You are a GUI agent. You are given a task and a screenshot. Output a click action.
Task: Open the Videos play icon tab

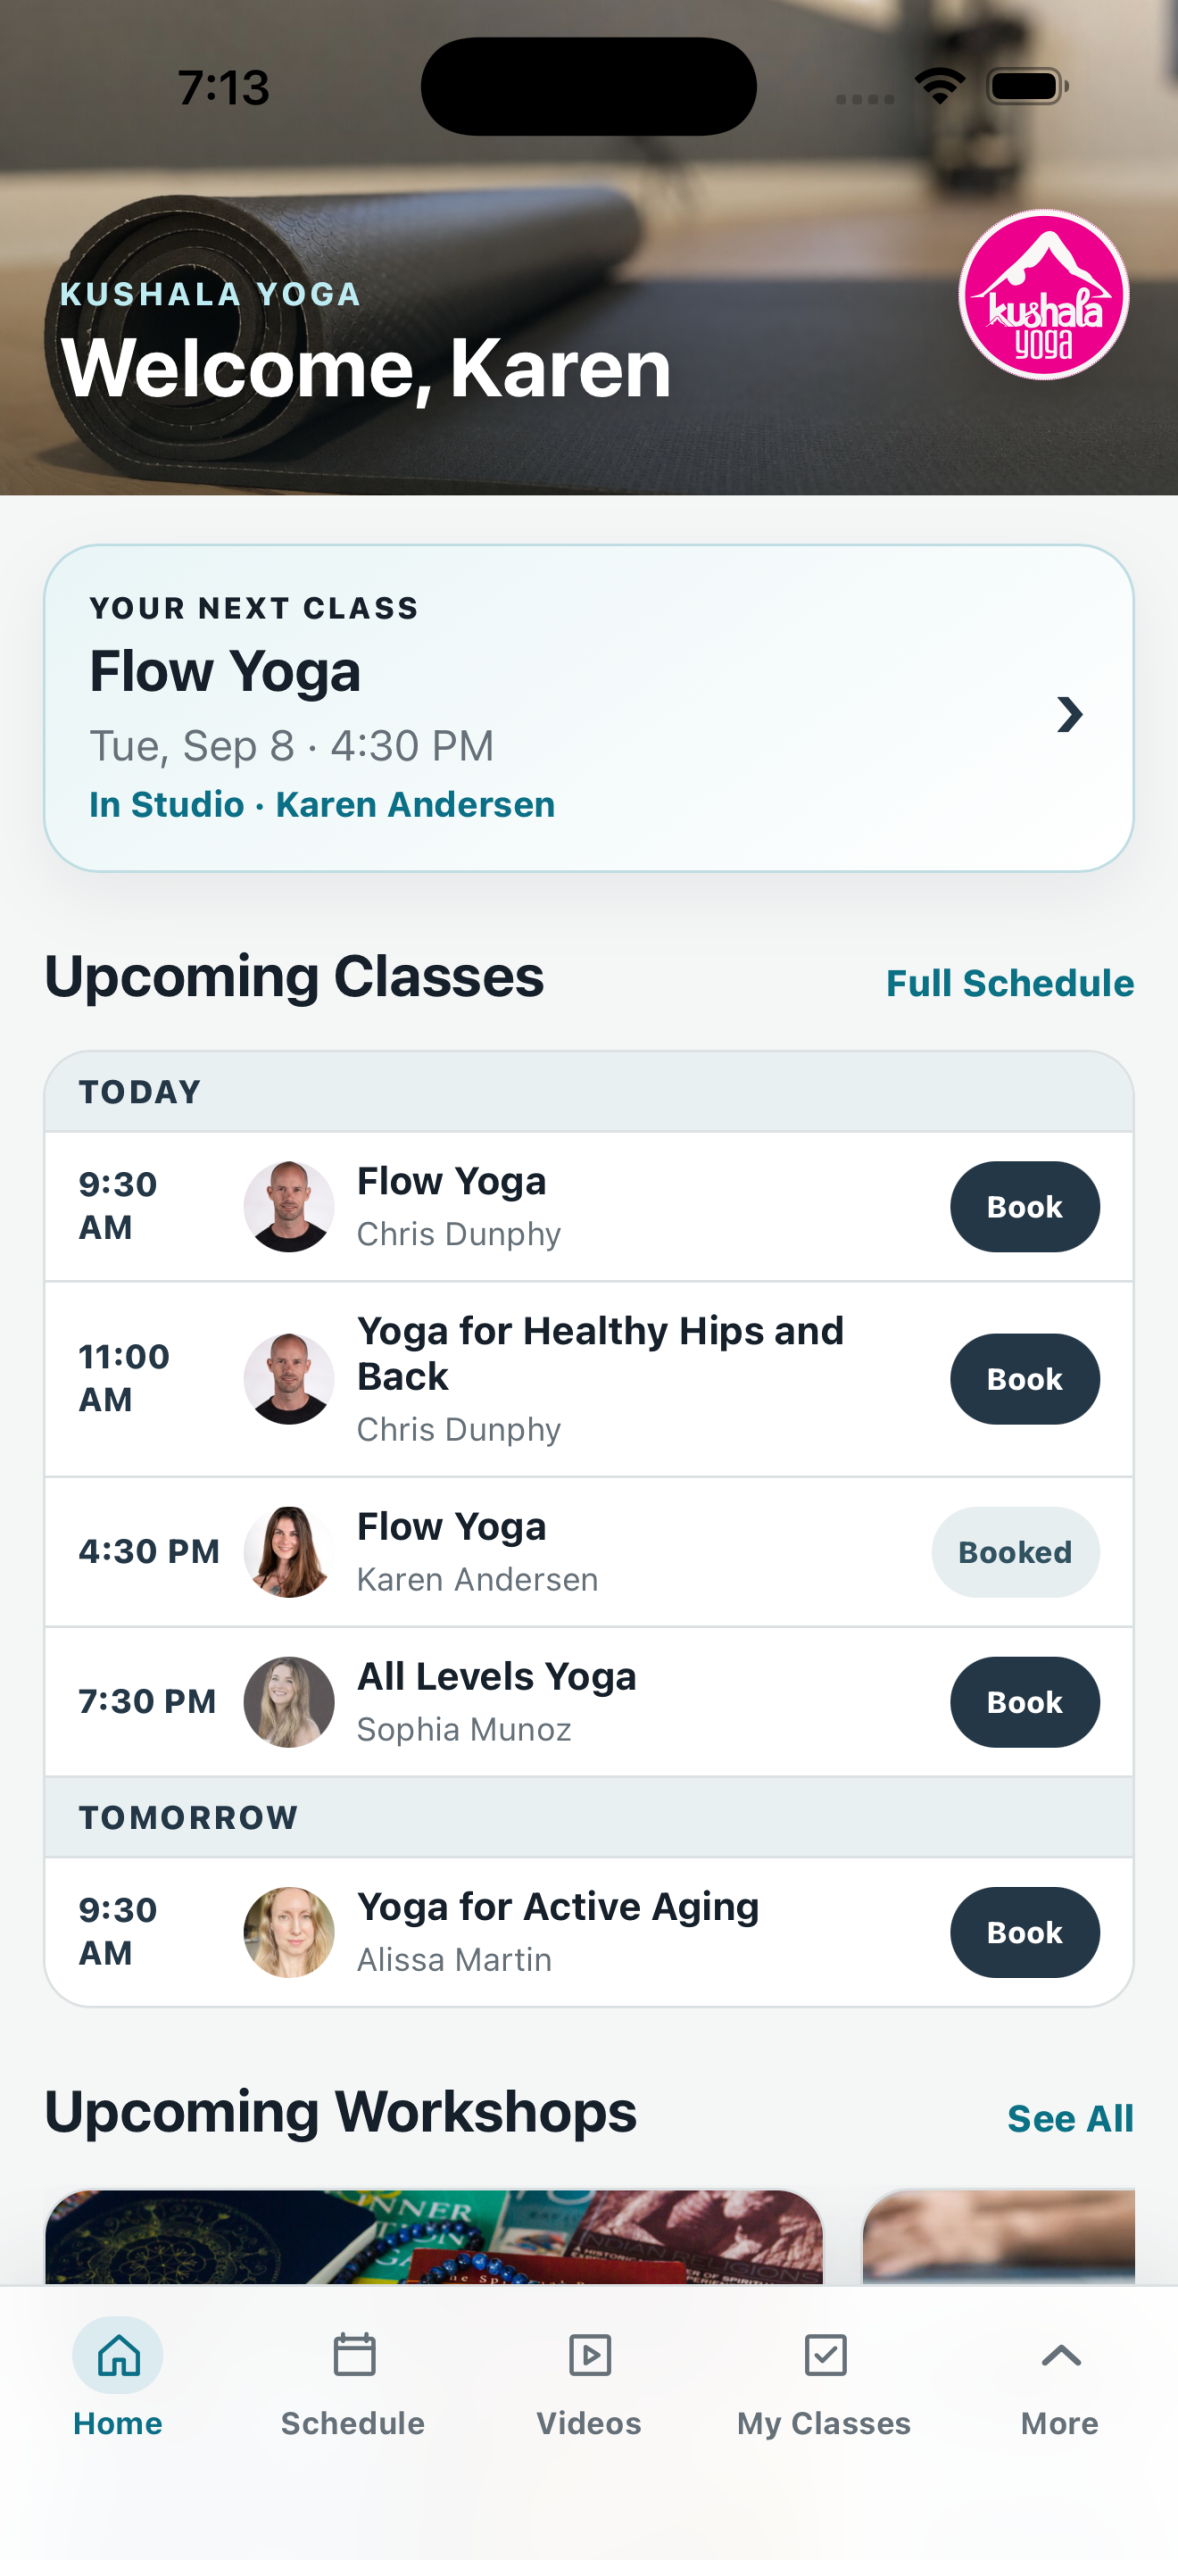589,2355
